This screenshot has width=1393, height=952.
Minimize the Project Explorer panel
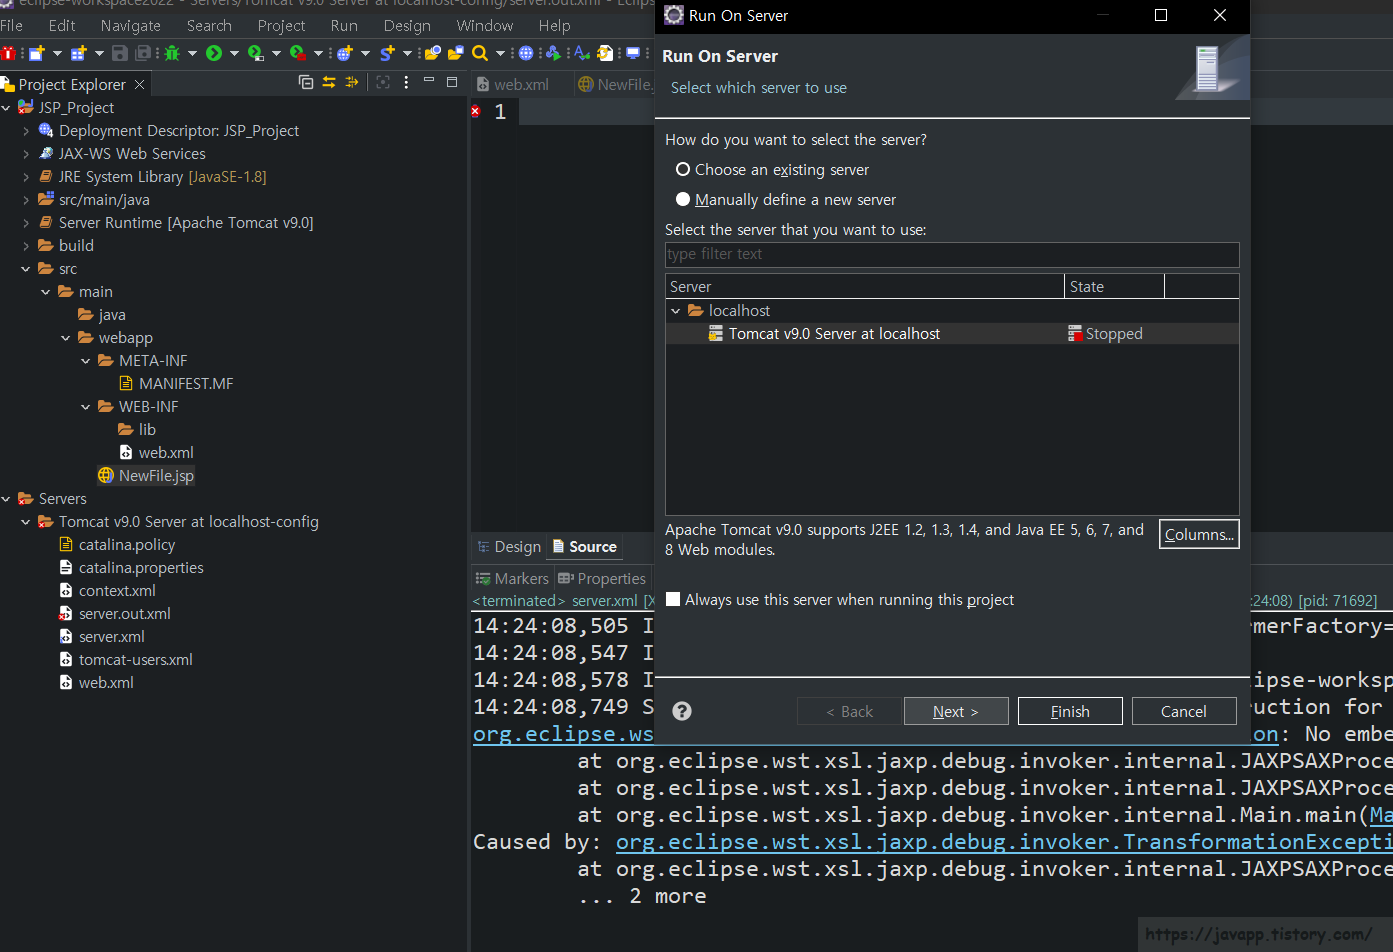tap(429, 80)
